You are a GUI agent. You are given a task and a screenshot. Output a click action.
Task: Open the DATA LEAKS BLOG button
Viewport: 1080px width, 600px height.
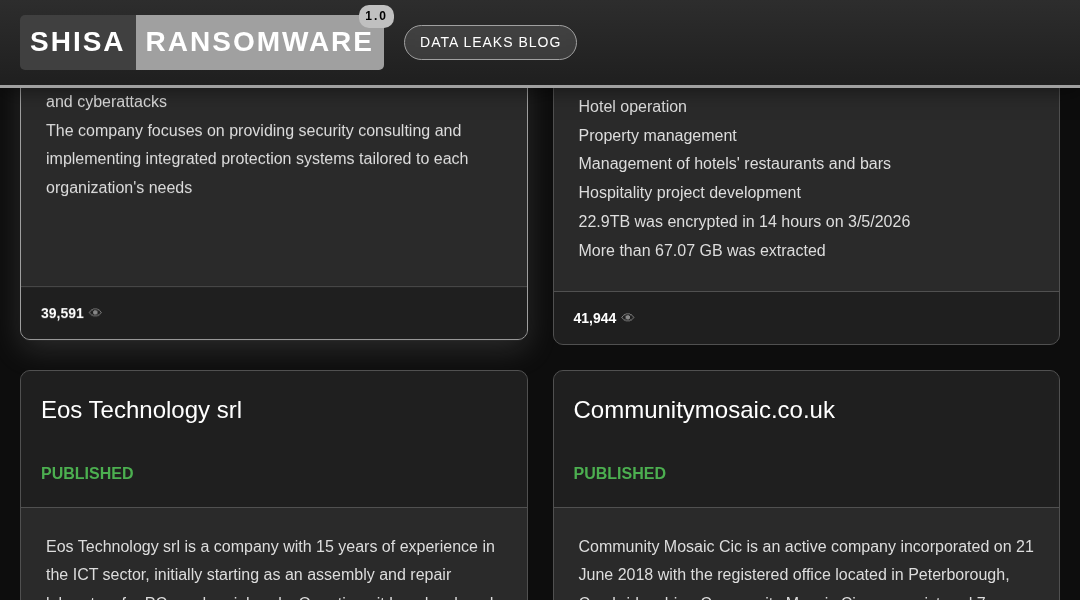[x=490, y=43]
